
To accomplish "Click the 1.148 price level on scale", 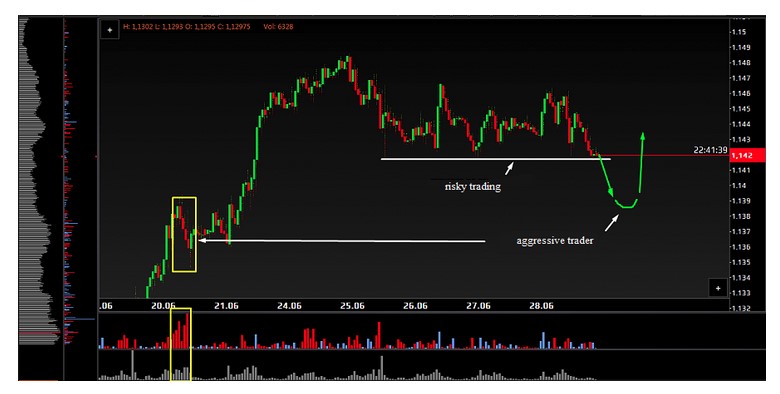I will pyautogui.click(x=741, y=63).
